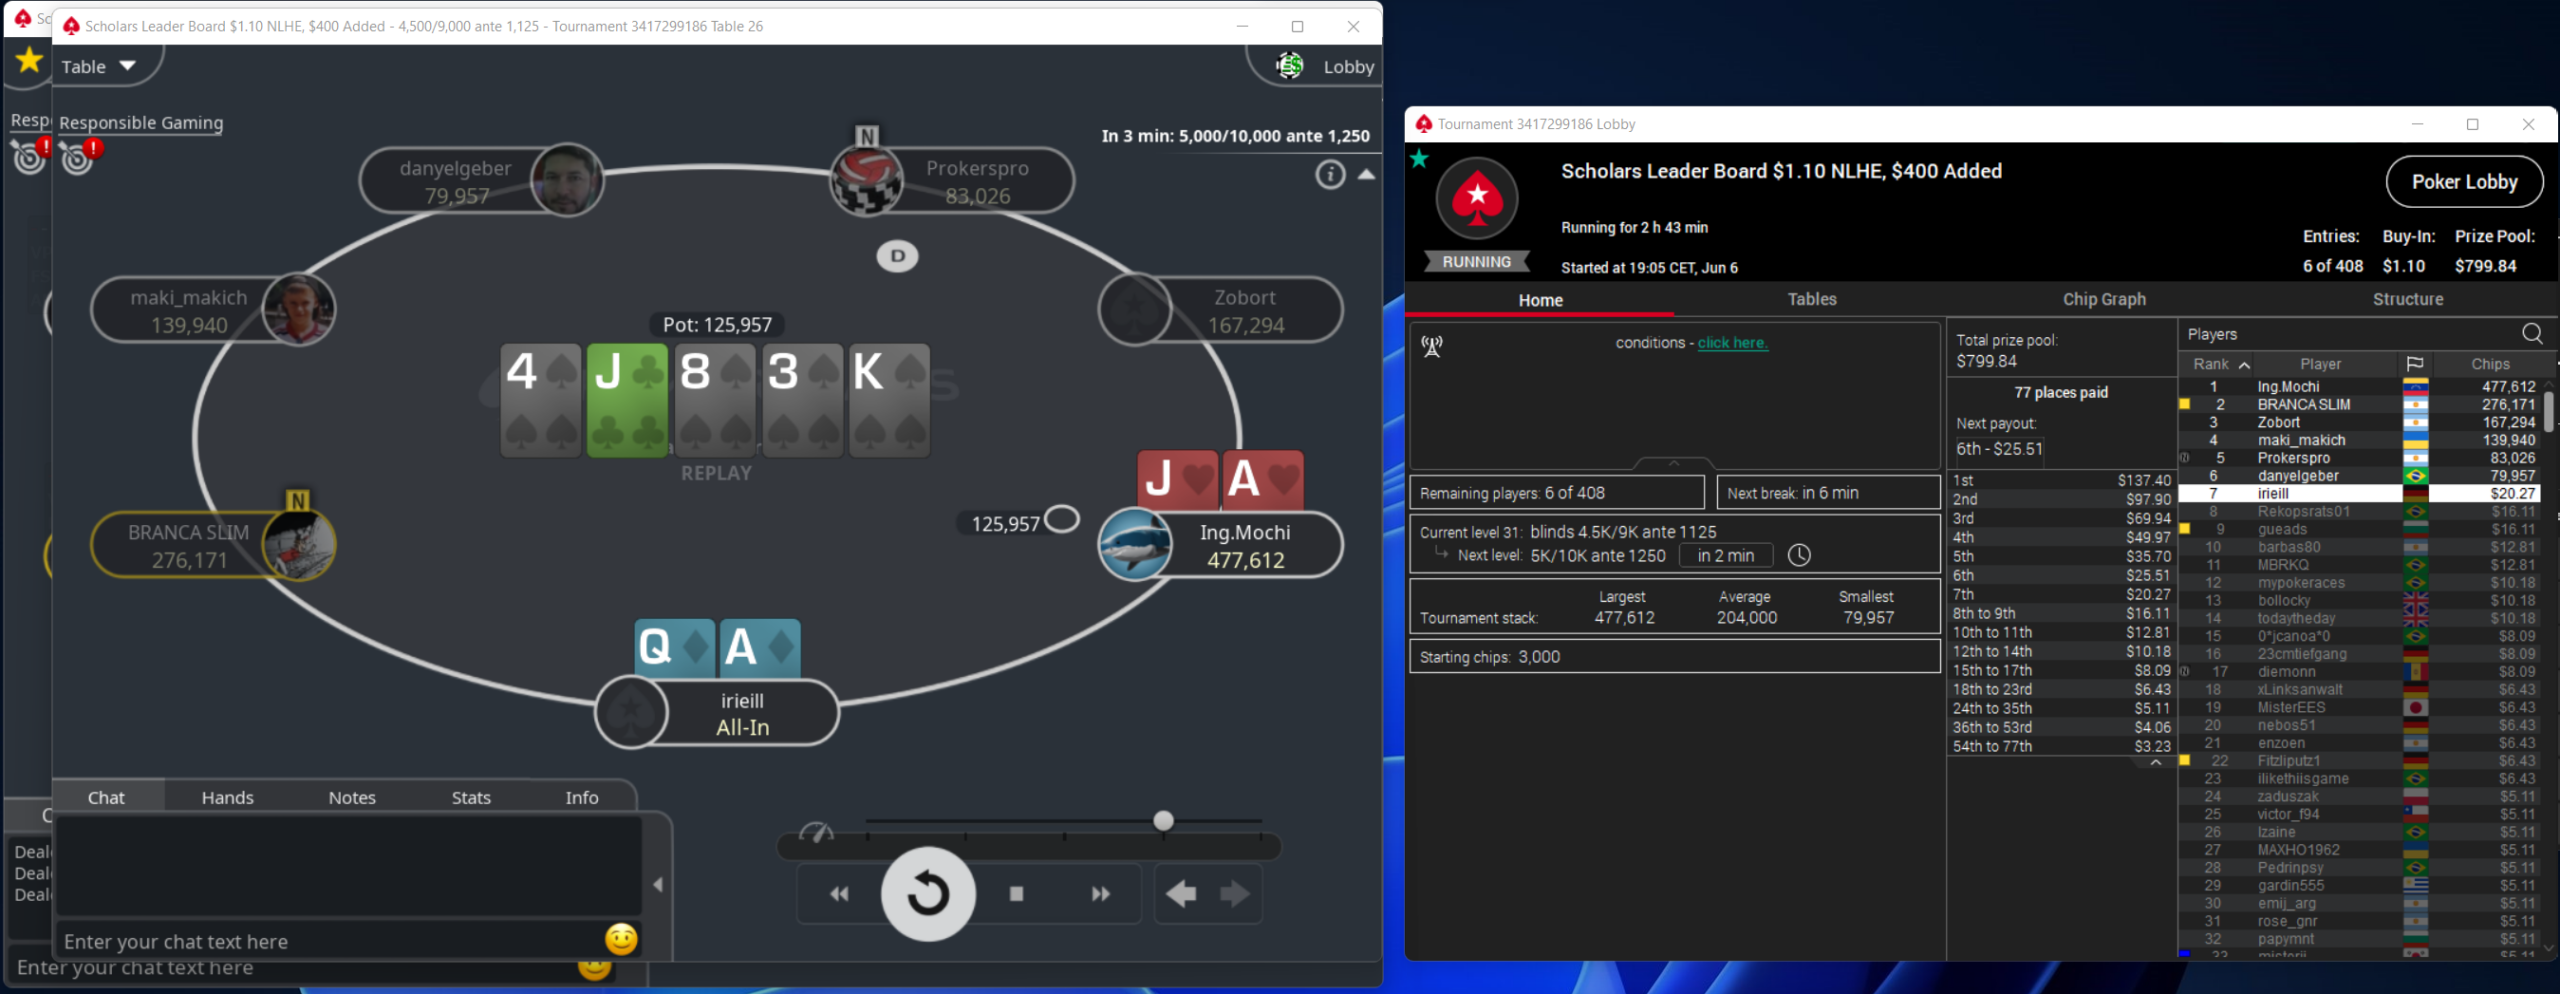Switch to the Home tab in Tournament Lobby
Viewport: 2560px width, 994px height.
(x=1540, y=300)
